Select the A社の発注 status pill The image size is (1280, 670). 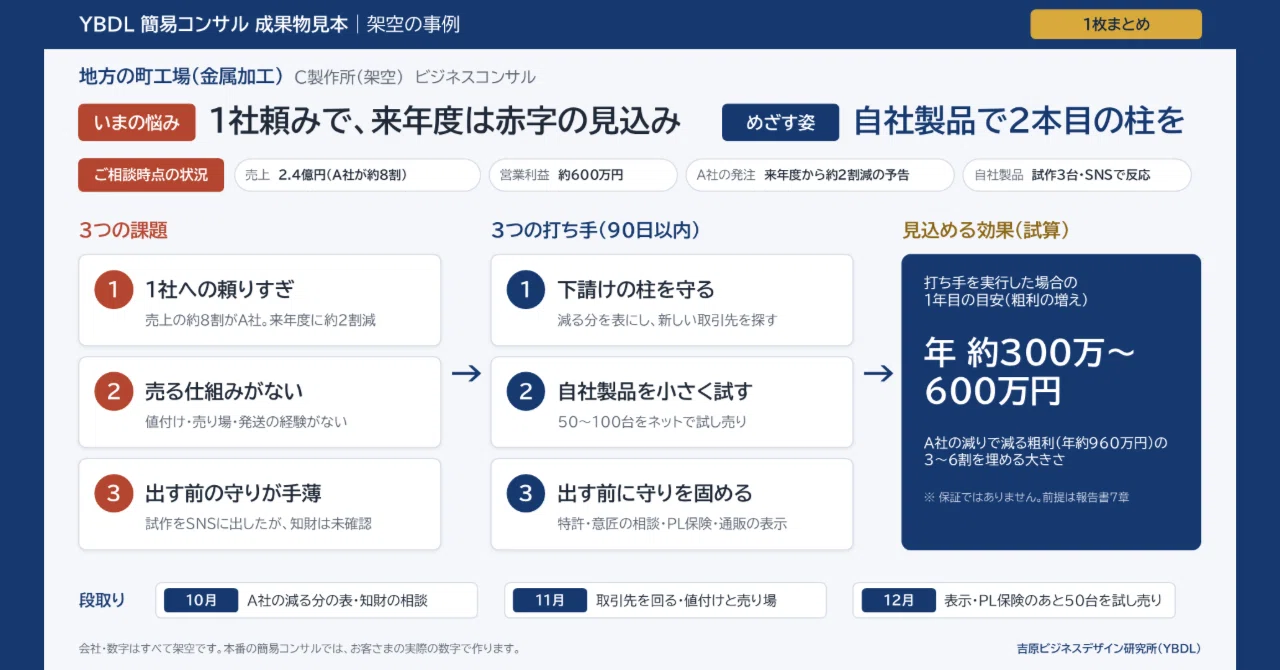pos(820,175)
